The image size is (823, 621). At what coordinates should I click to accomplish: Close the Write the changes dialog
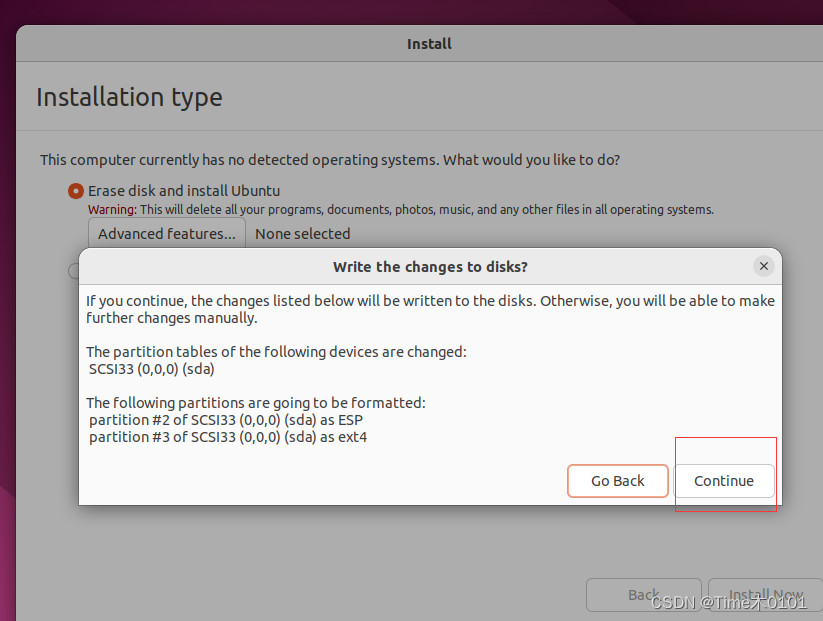point(764,266)
